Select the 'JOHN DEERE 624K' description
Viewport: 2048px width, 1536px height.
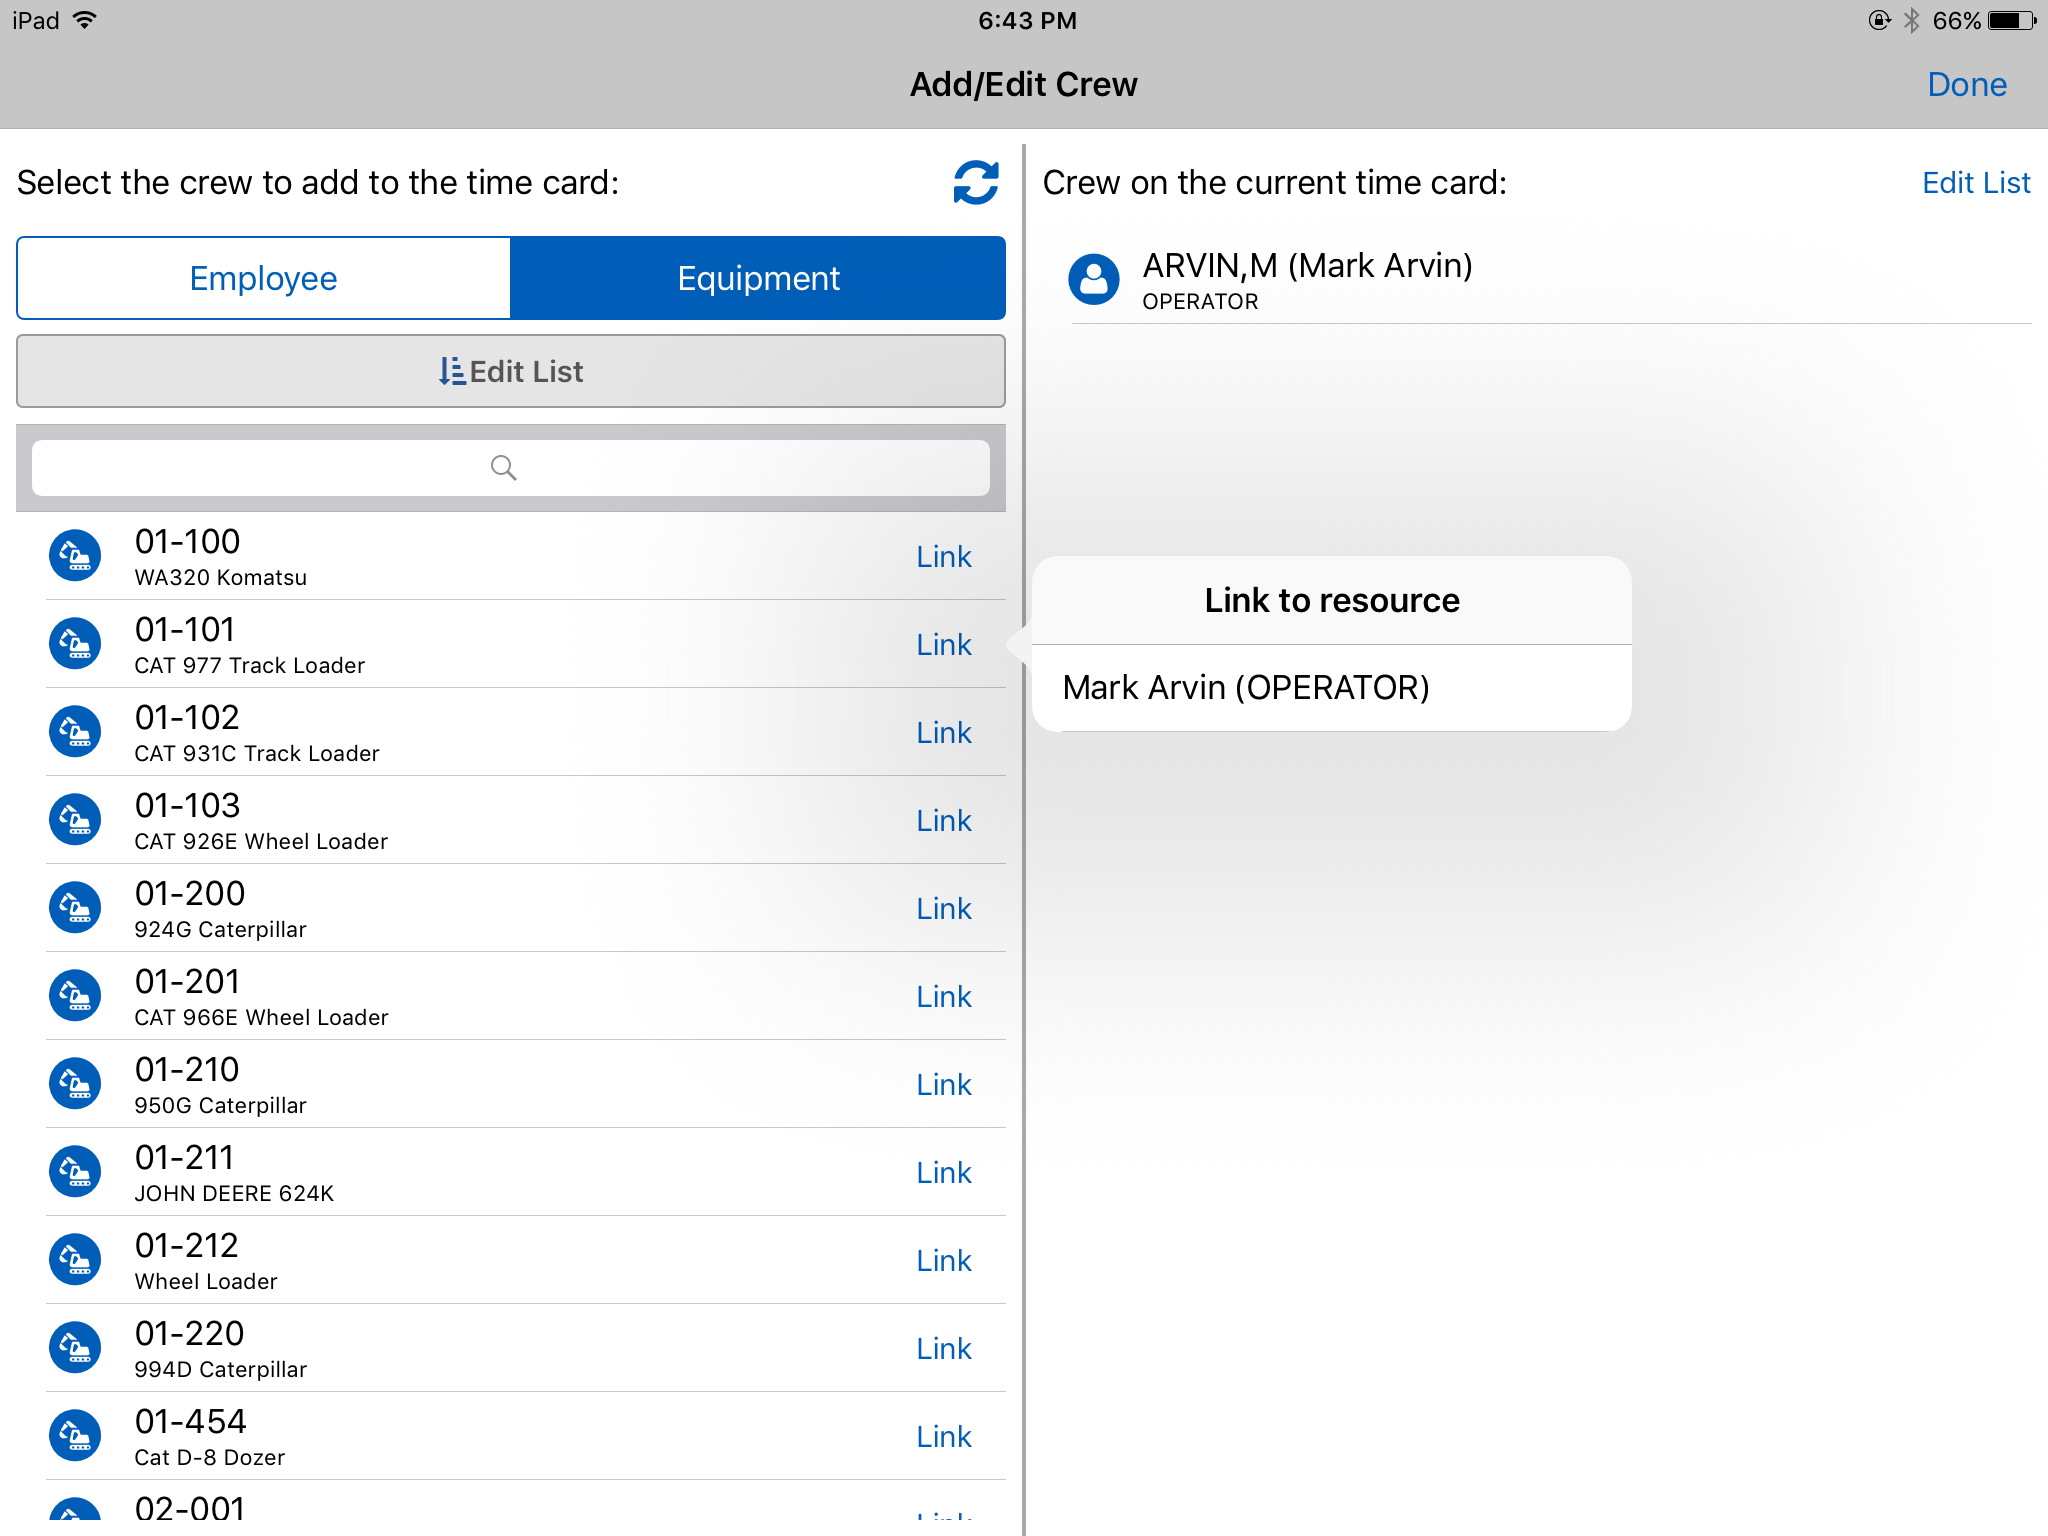coord(234,1194)
